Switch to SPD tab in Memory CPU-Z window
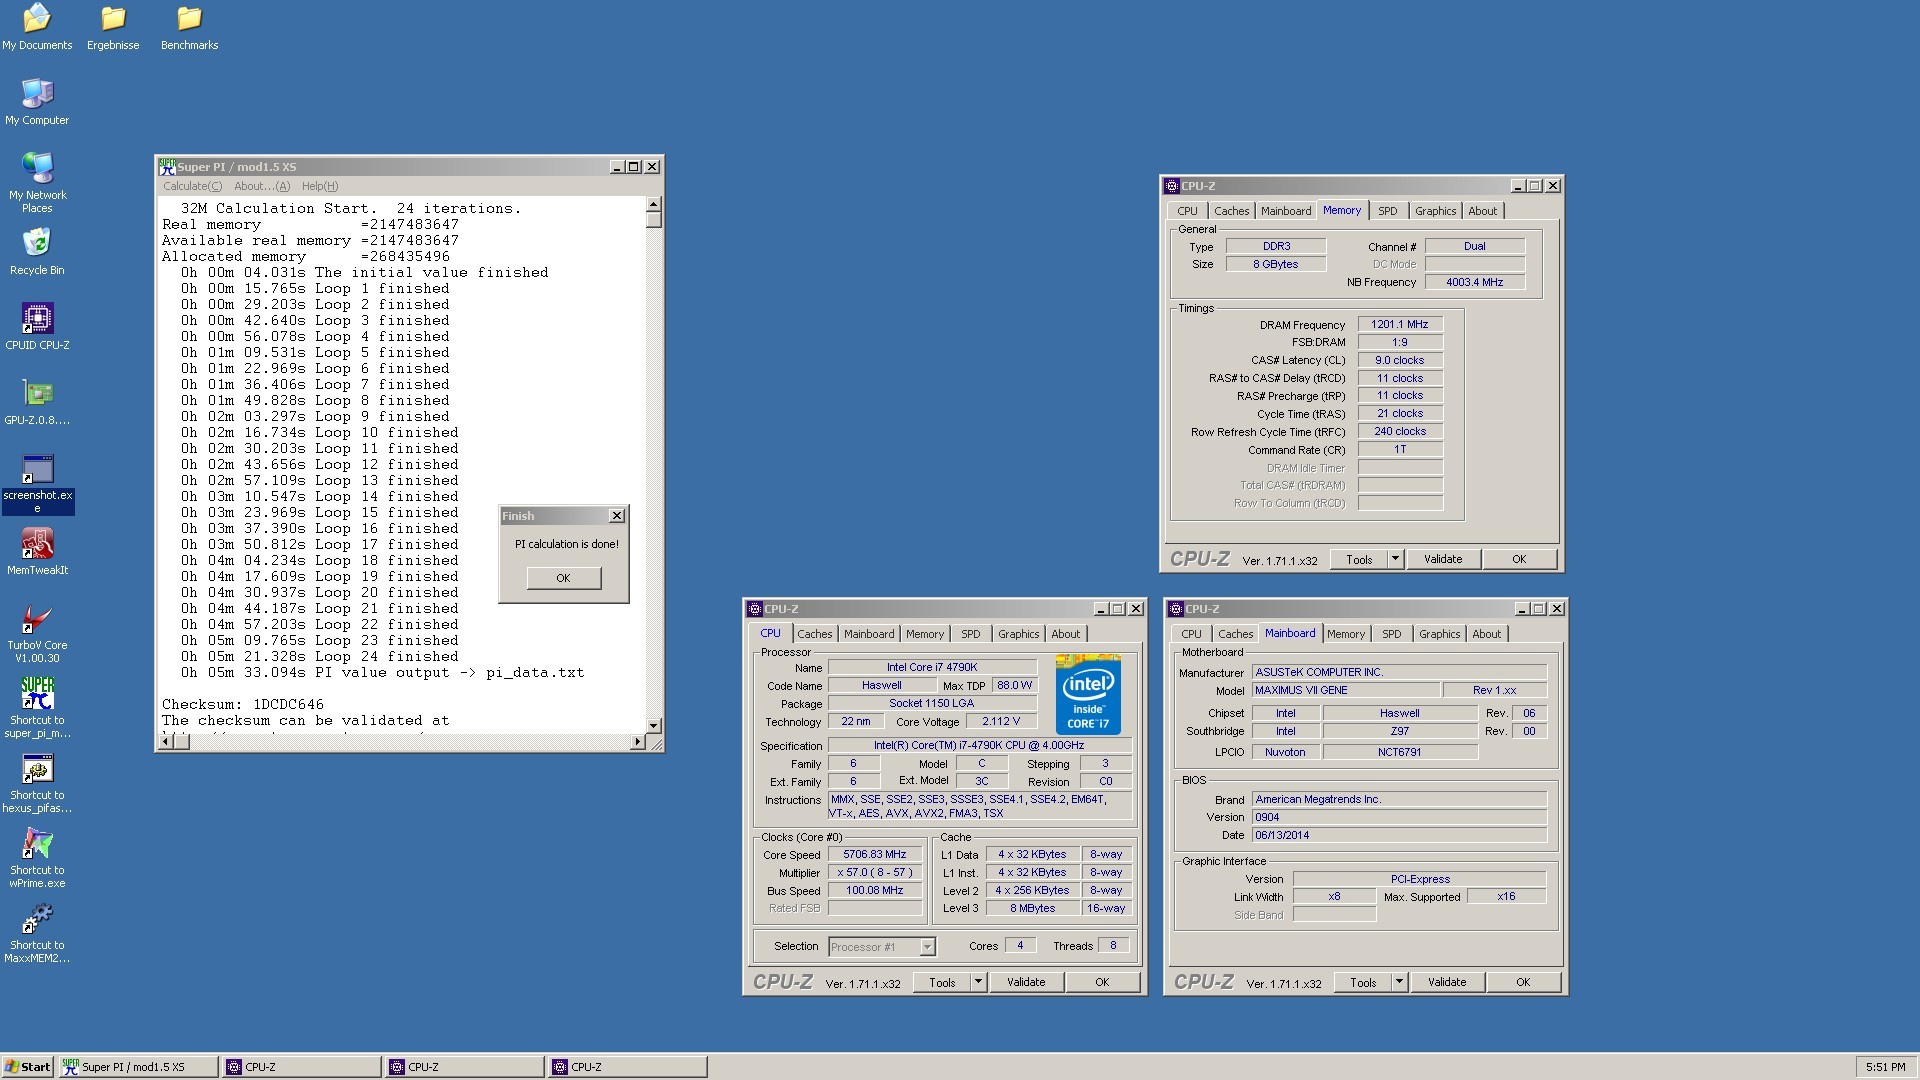1920x1080 pixels. 1387,211
